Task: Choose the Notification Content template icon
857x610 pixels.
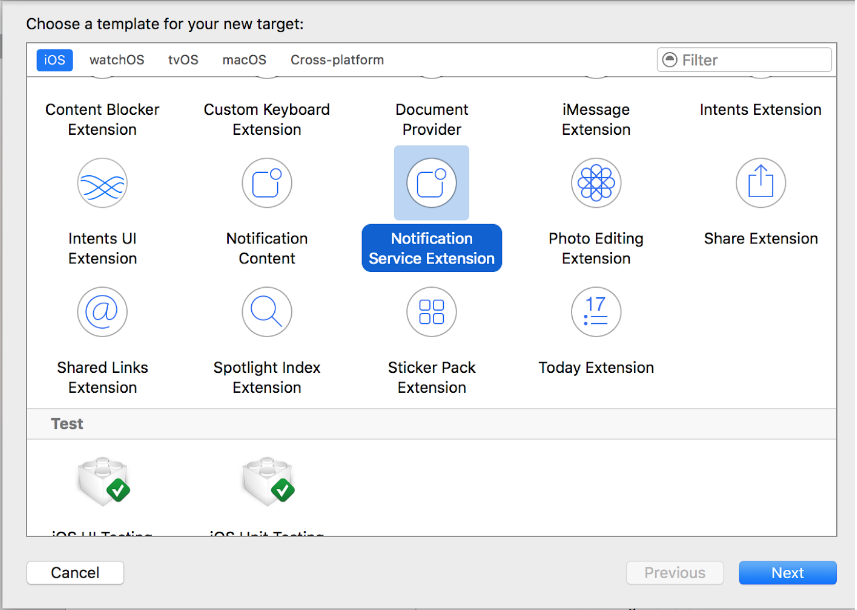Action: point(267,183)
